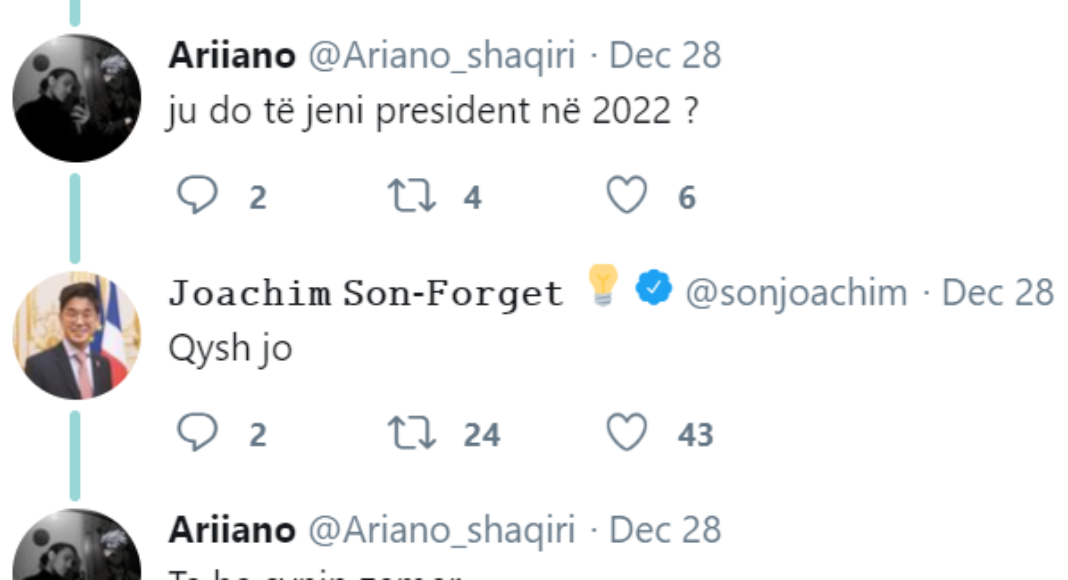The image size is (1068, 580).
Task: Reply to Joachim's 'Qysh jo' tweet
Action: click(x=197, y=433)
